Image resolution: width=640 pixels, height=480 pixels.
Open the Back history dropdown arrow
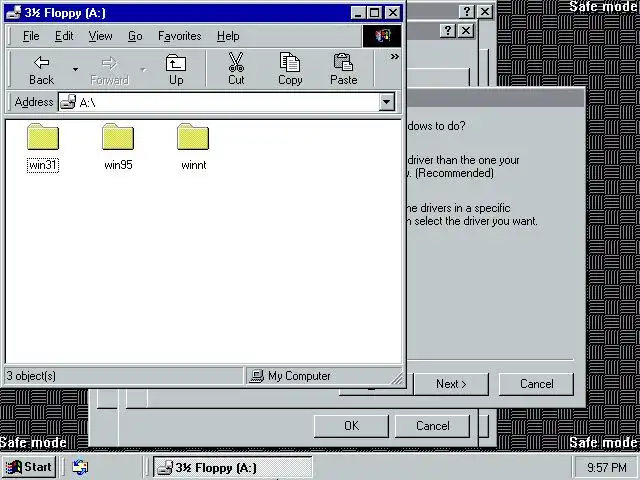(75, 69)
